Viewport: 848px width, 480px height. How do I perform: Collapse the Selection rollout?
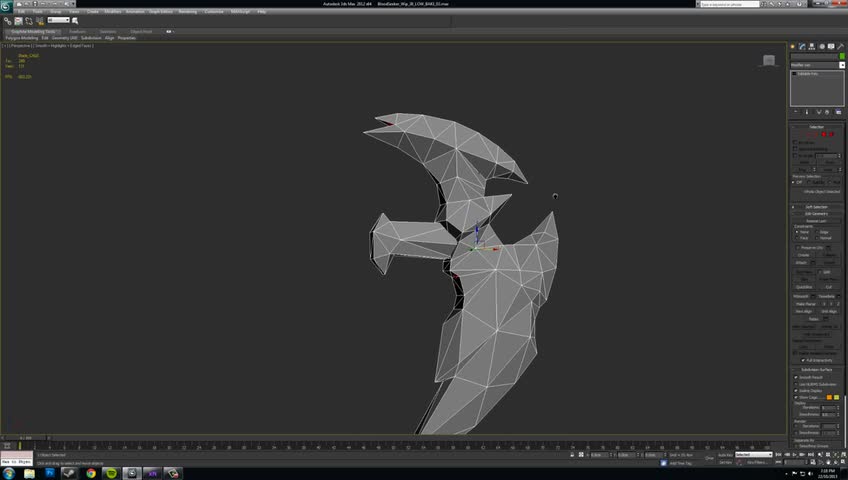[x=817, y=127]
